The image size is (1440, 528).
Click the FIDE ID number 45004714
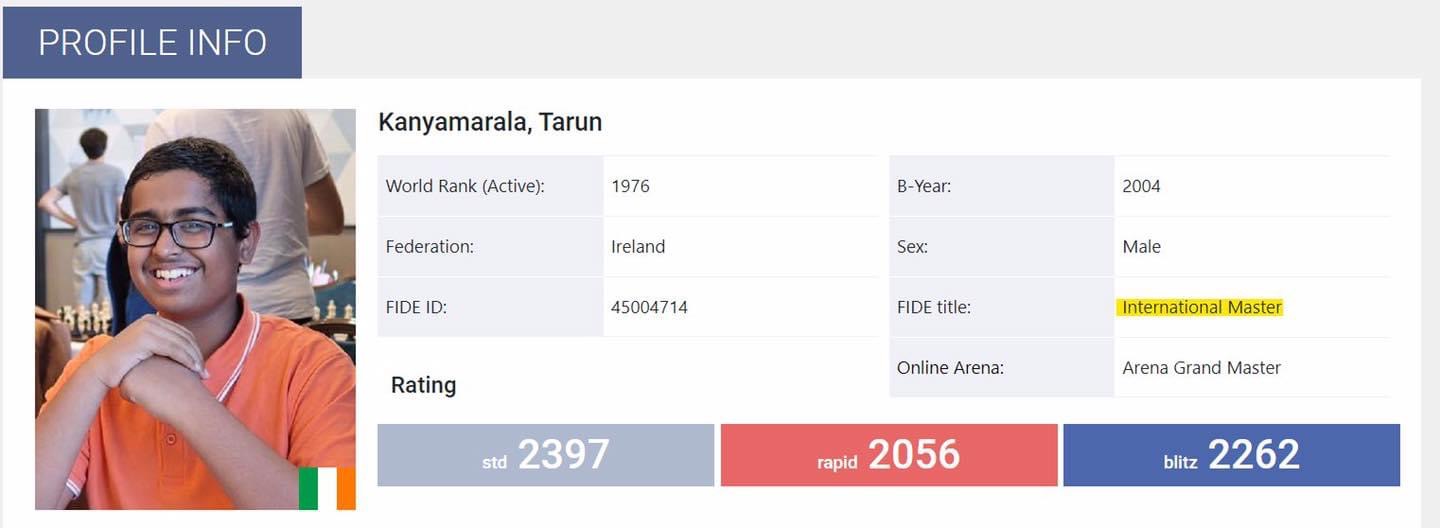649,307
